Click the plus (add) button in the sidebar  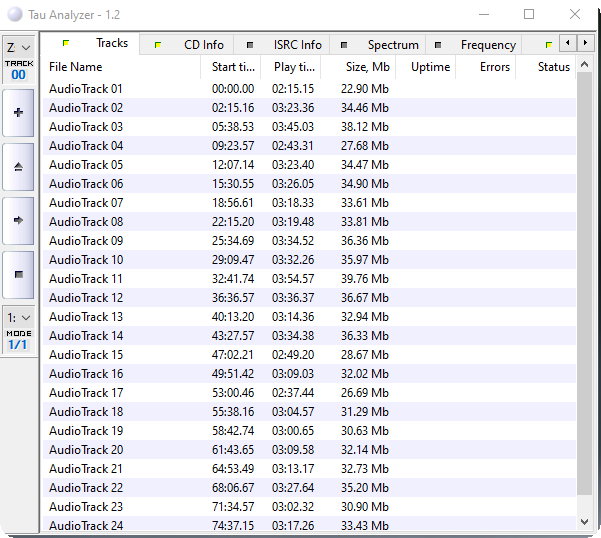coord(18,113)
